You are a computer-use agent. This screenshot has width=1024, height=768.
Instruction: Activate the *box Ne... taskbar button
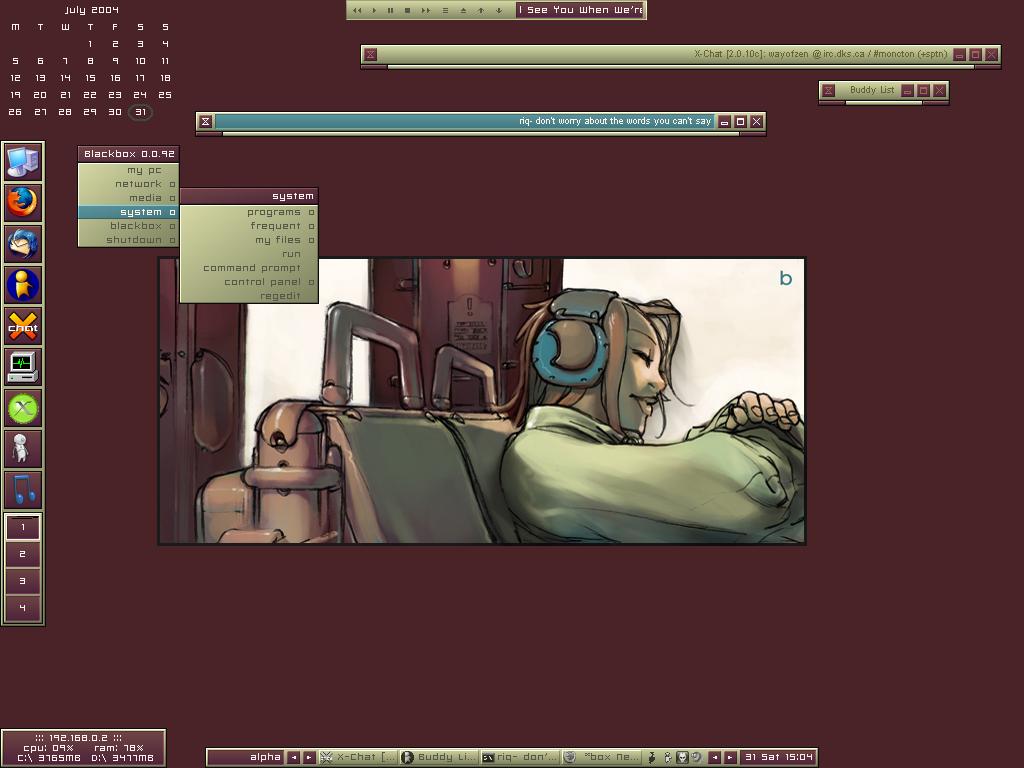[x=601, y=758]
